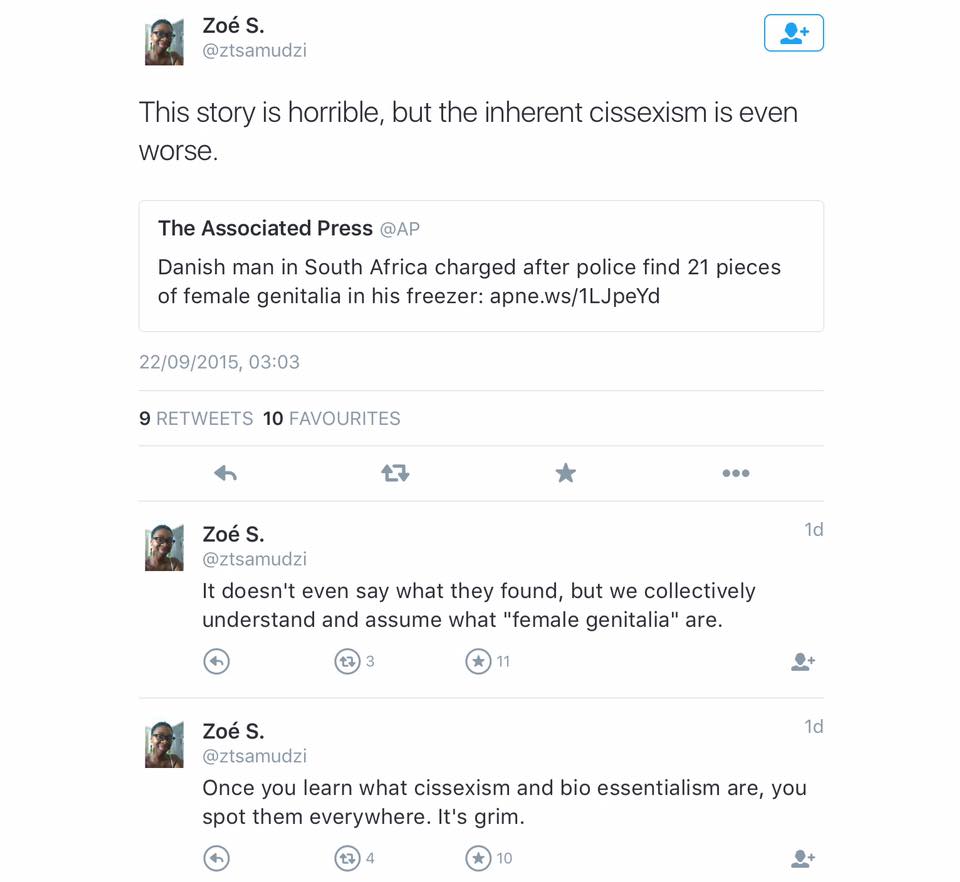This screenshot has width=960, height=882.
Task: Retweet the main tweet
Action: pyautogui.click(x=395, y=473)
